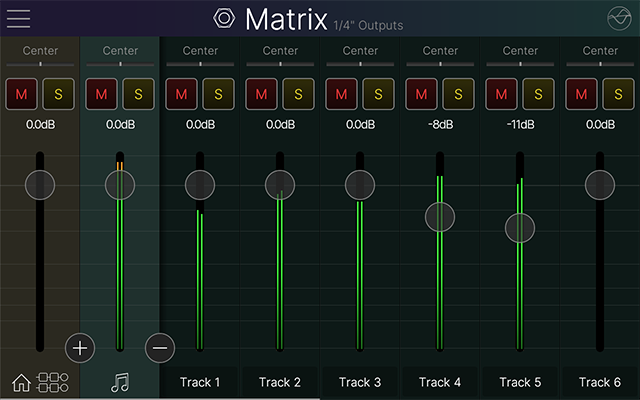
Task: Click the Track 5 name label
Action: (x=520, y=382)
